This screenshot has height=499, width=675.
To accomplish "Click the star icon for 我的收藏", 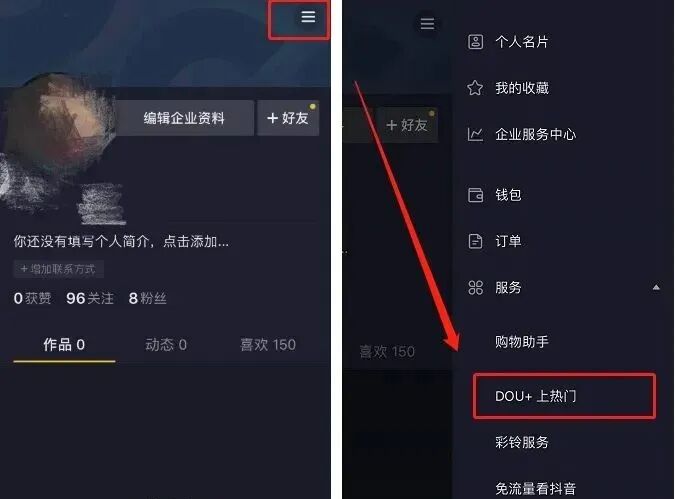I will [x=475, y=88].
